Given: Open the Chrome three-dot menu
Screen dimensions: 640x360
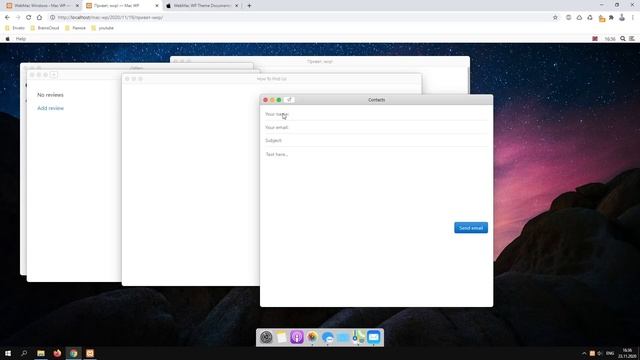Looking at the screenshot, I should coord(633,18).
